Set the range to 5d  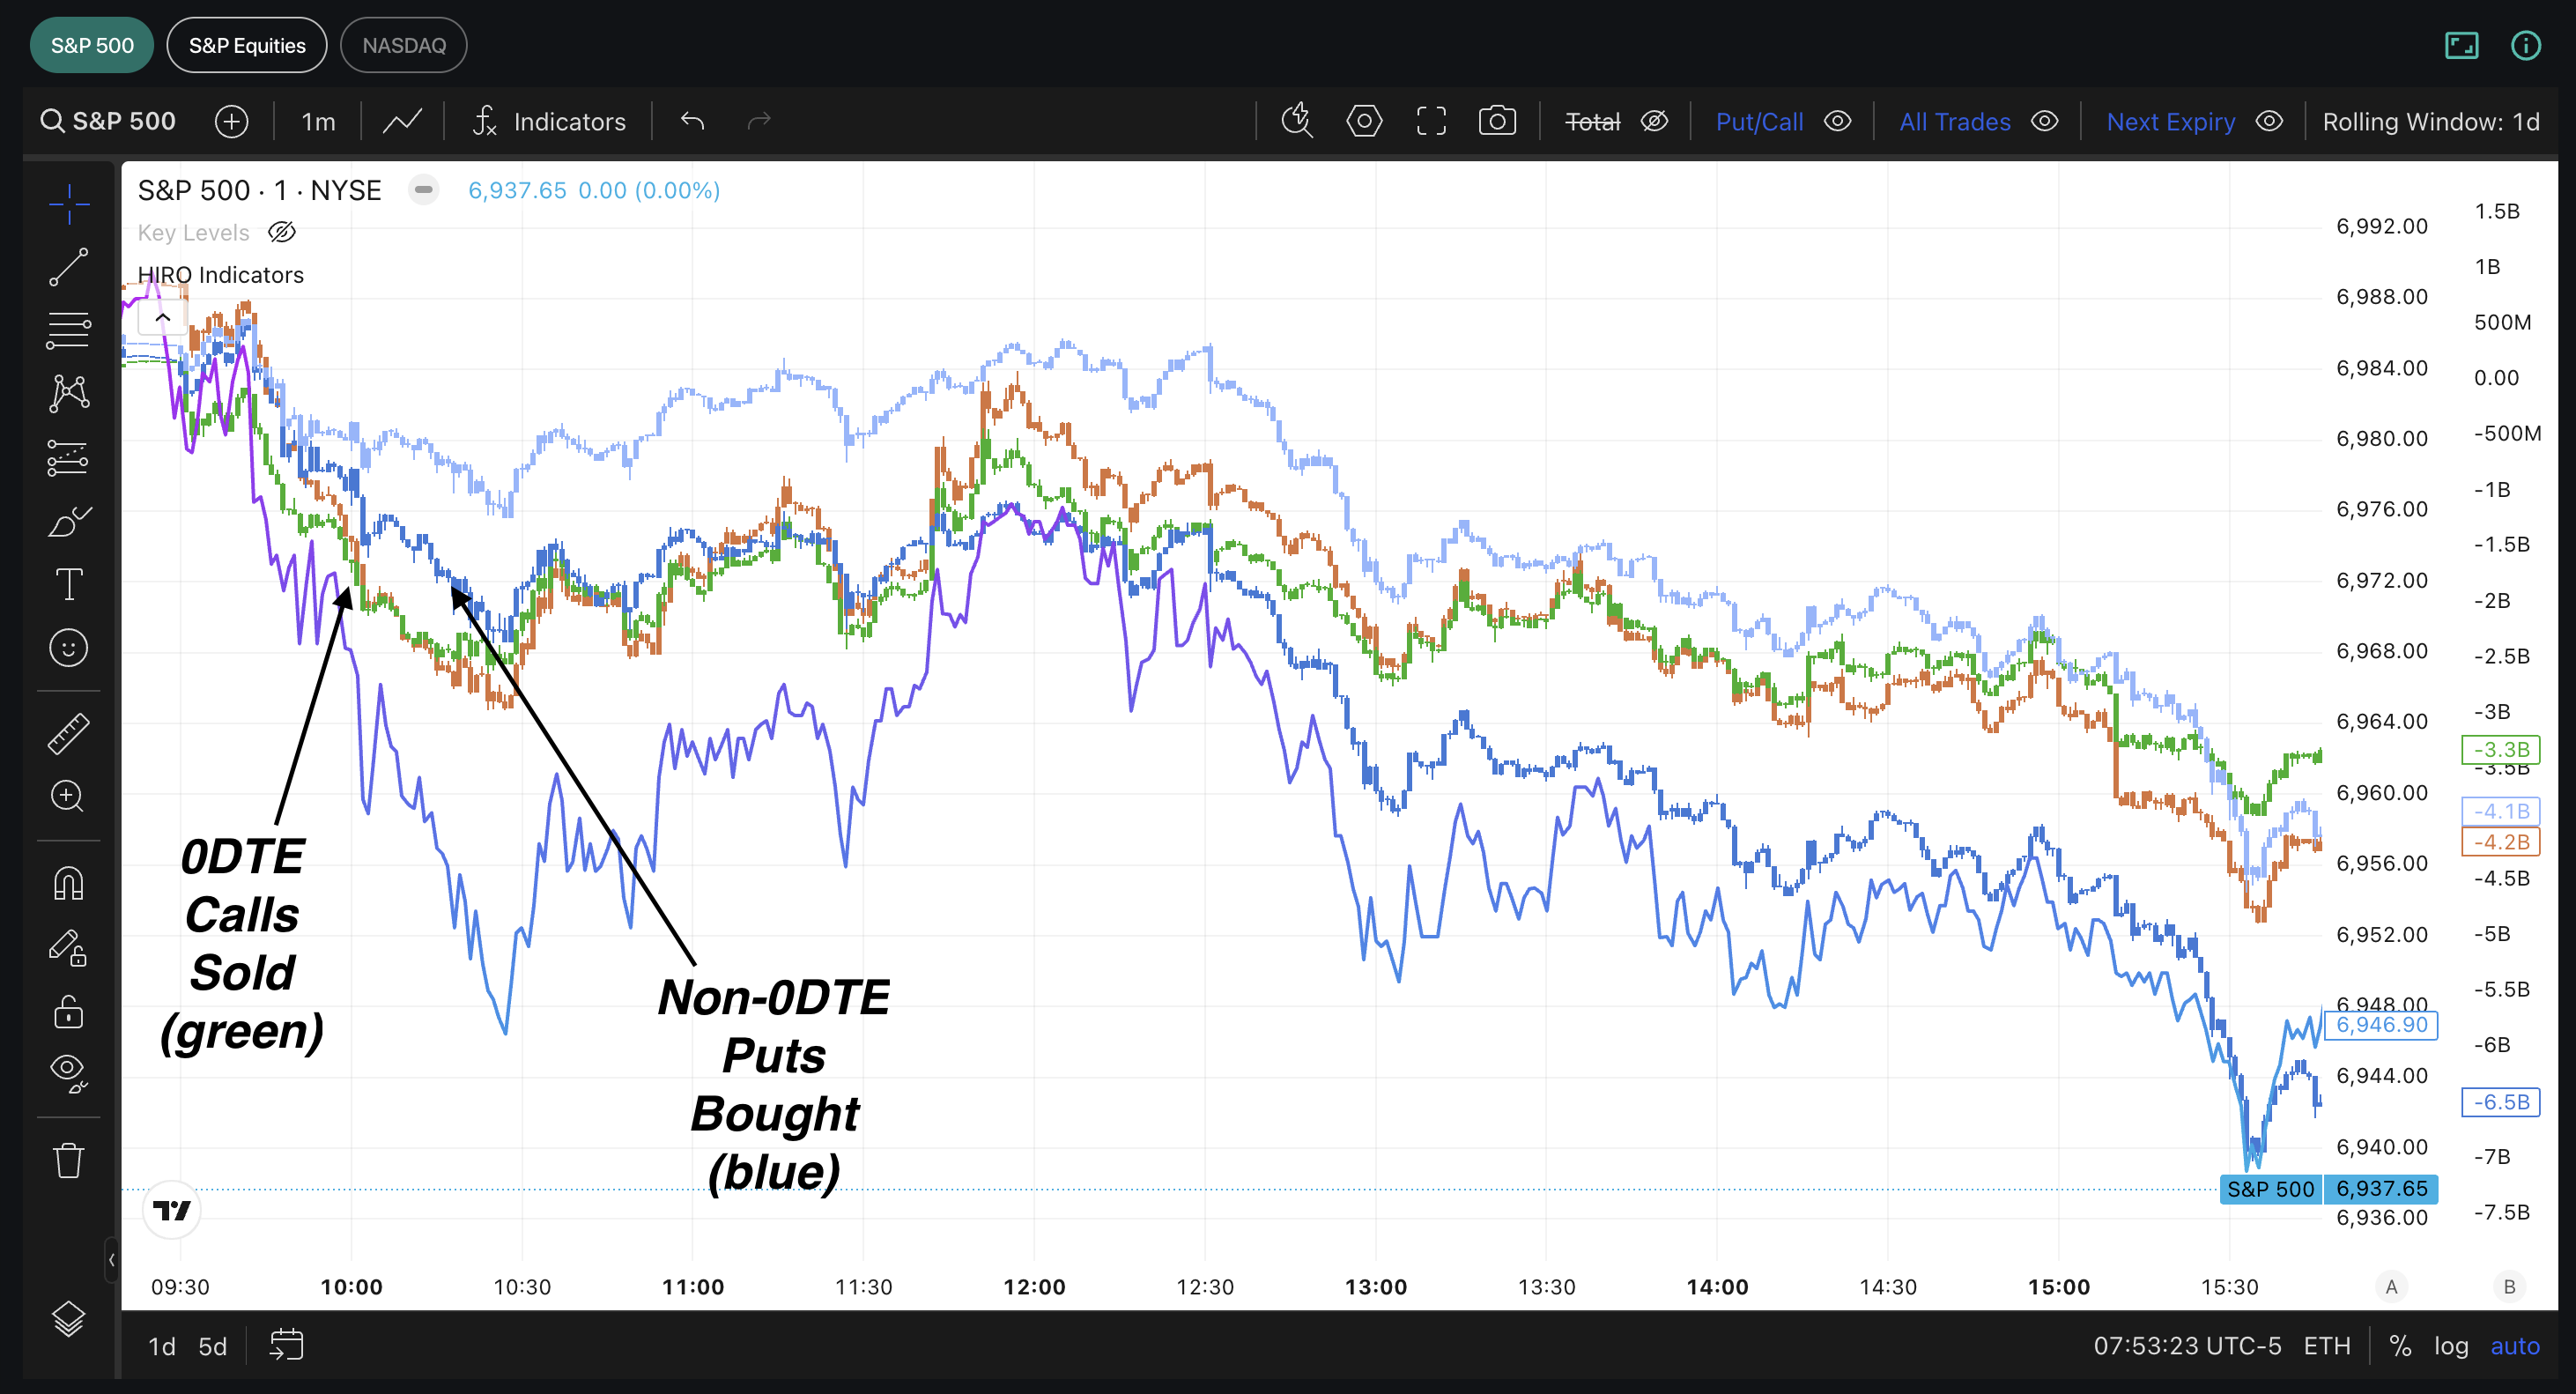pos(212,1346)
